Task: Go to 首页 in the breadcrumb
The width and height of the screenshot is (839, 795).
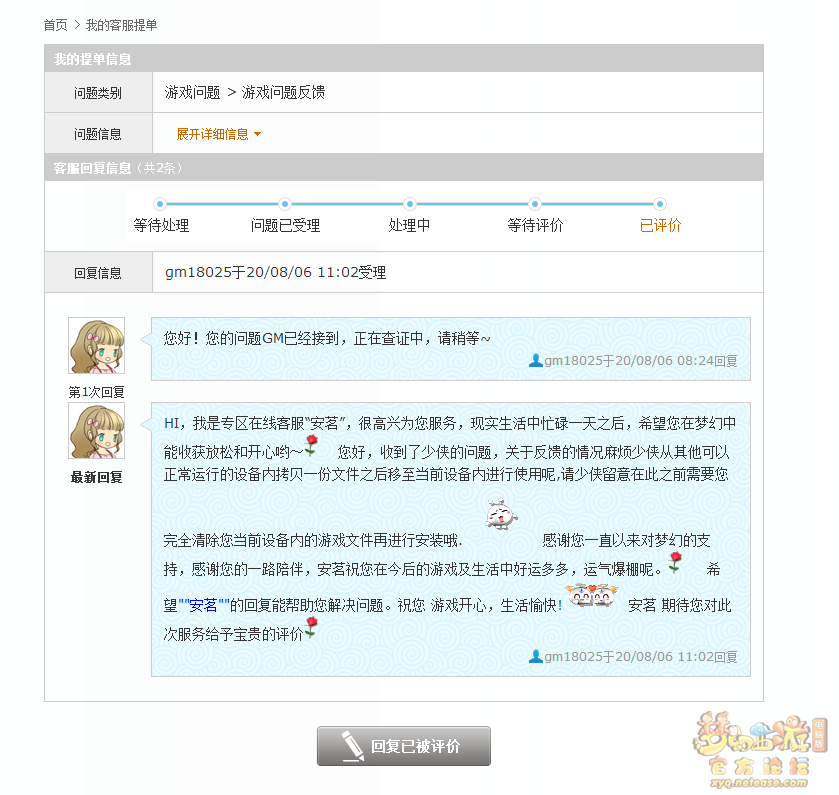Action: [56, 25]
